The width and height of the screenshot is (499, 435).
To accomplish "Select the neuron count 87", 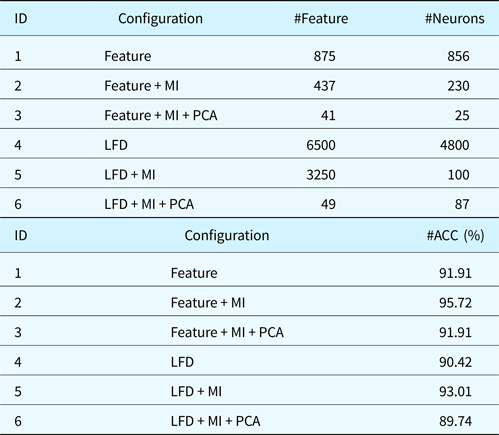I will click(462, 204).
